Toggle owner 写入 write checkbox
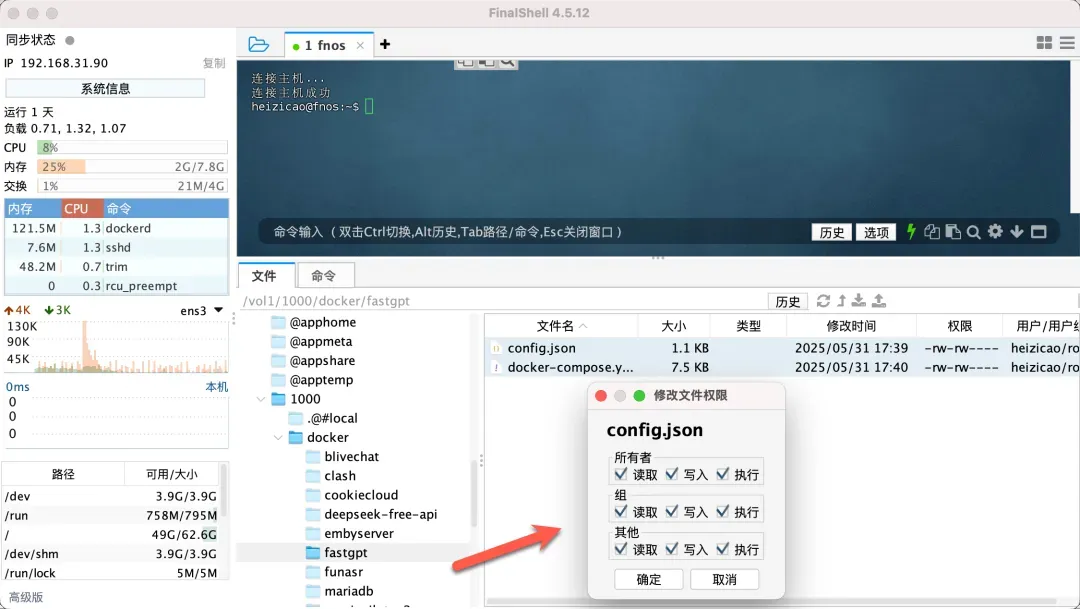The height and width of the screenshot is (609, 1080). pyautogui.click(x=672, y=474)
